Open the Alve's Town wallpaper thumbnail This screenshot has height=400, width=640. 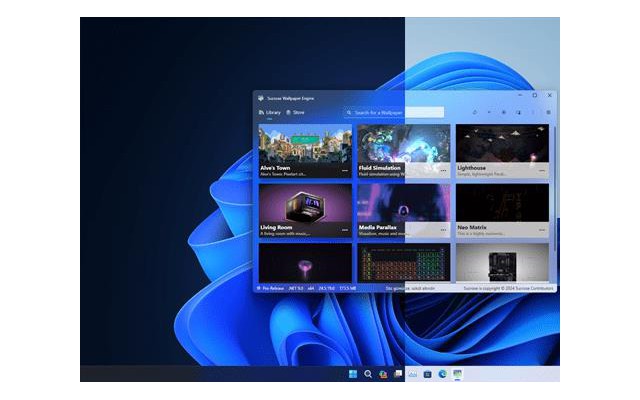click(x=305, y=151)
